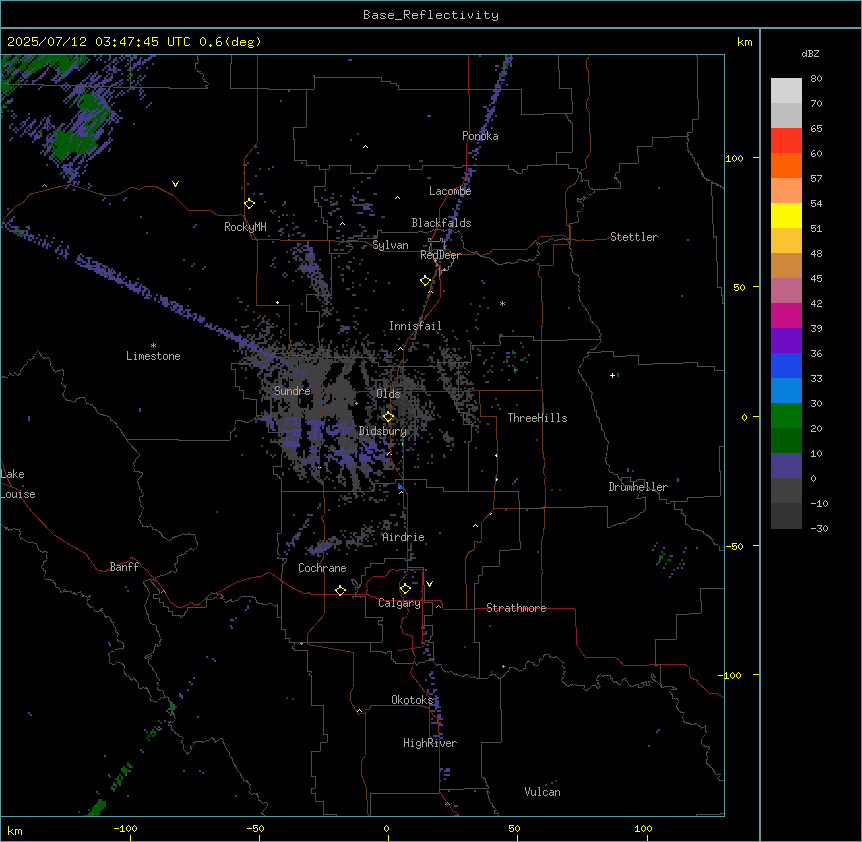Select the purple 36-39 dBZ legend swatch

click(786, 341)
